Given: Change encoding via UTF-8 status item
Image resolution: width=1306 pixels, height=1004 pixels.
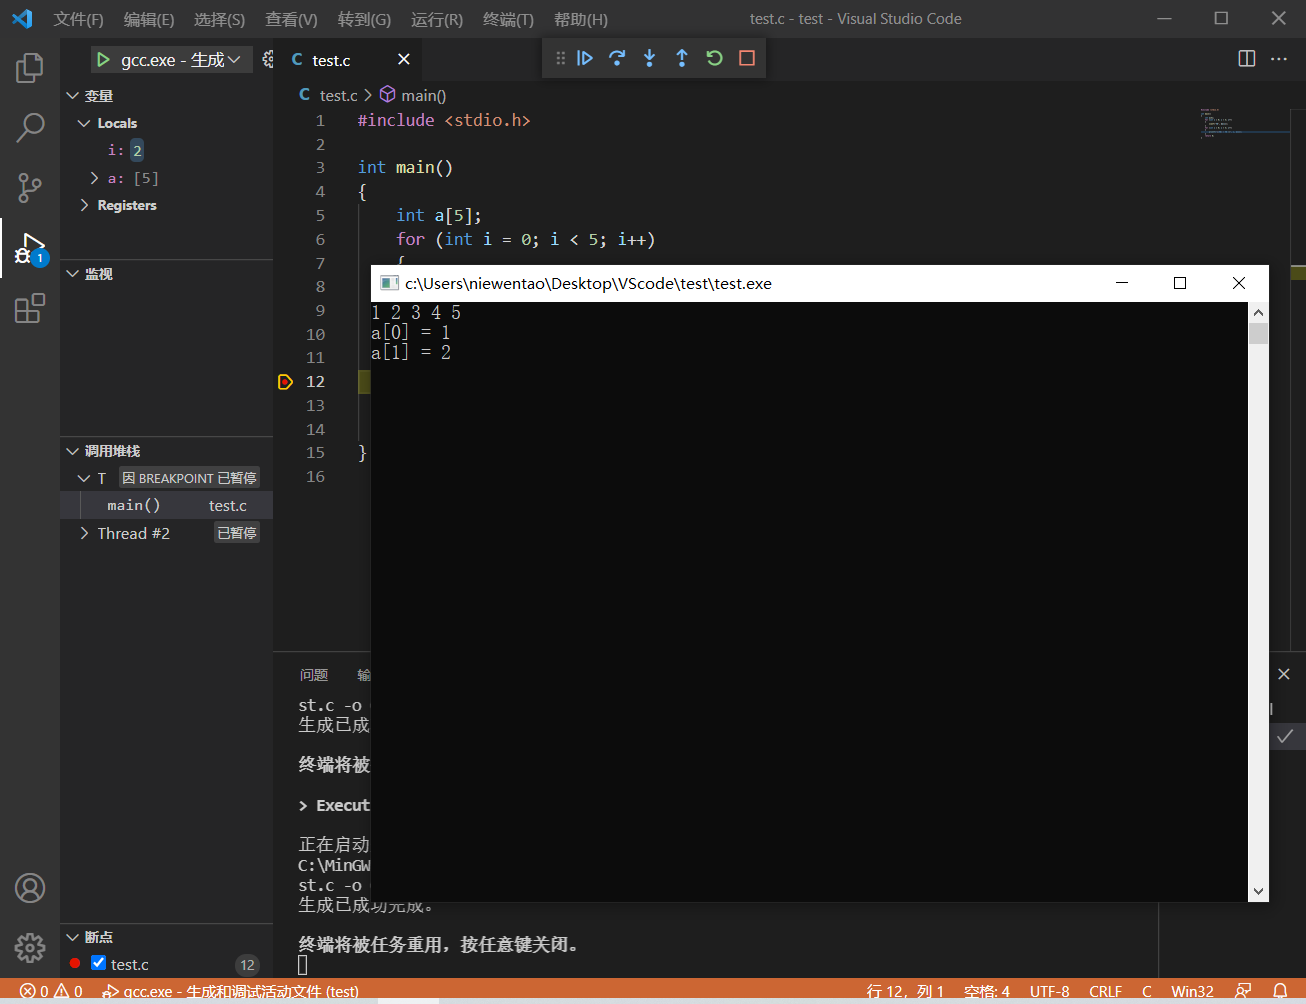Looking at the screenshot, I should (1049, 992).
